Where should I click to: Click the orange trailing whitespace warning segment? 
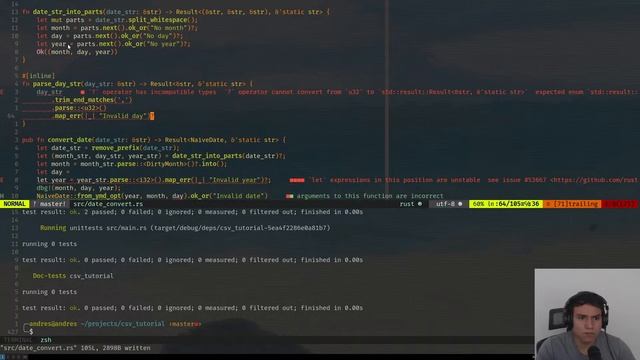point(572,204)
